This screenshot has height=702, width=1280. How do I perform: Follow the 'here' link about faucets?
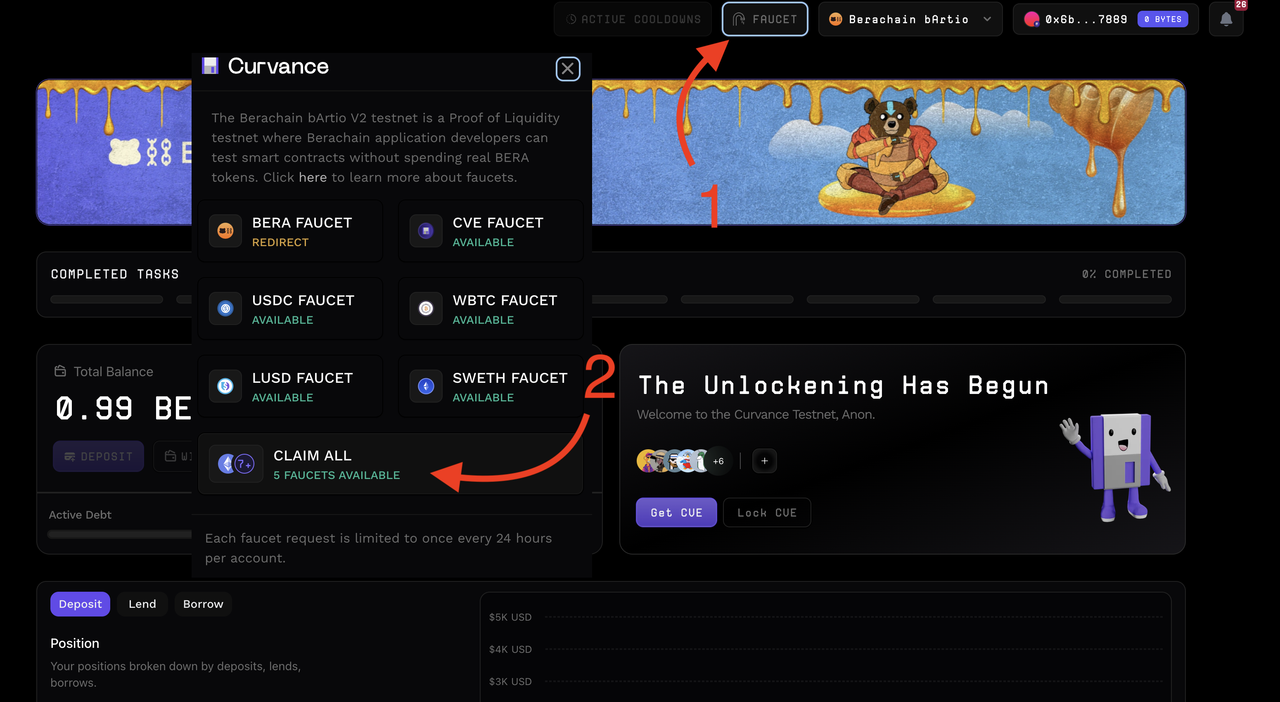coord(313,177)
